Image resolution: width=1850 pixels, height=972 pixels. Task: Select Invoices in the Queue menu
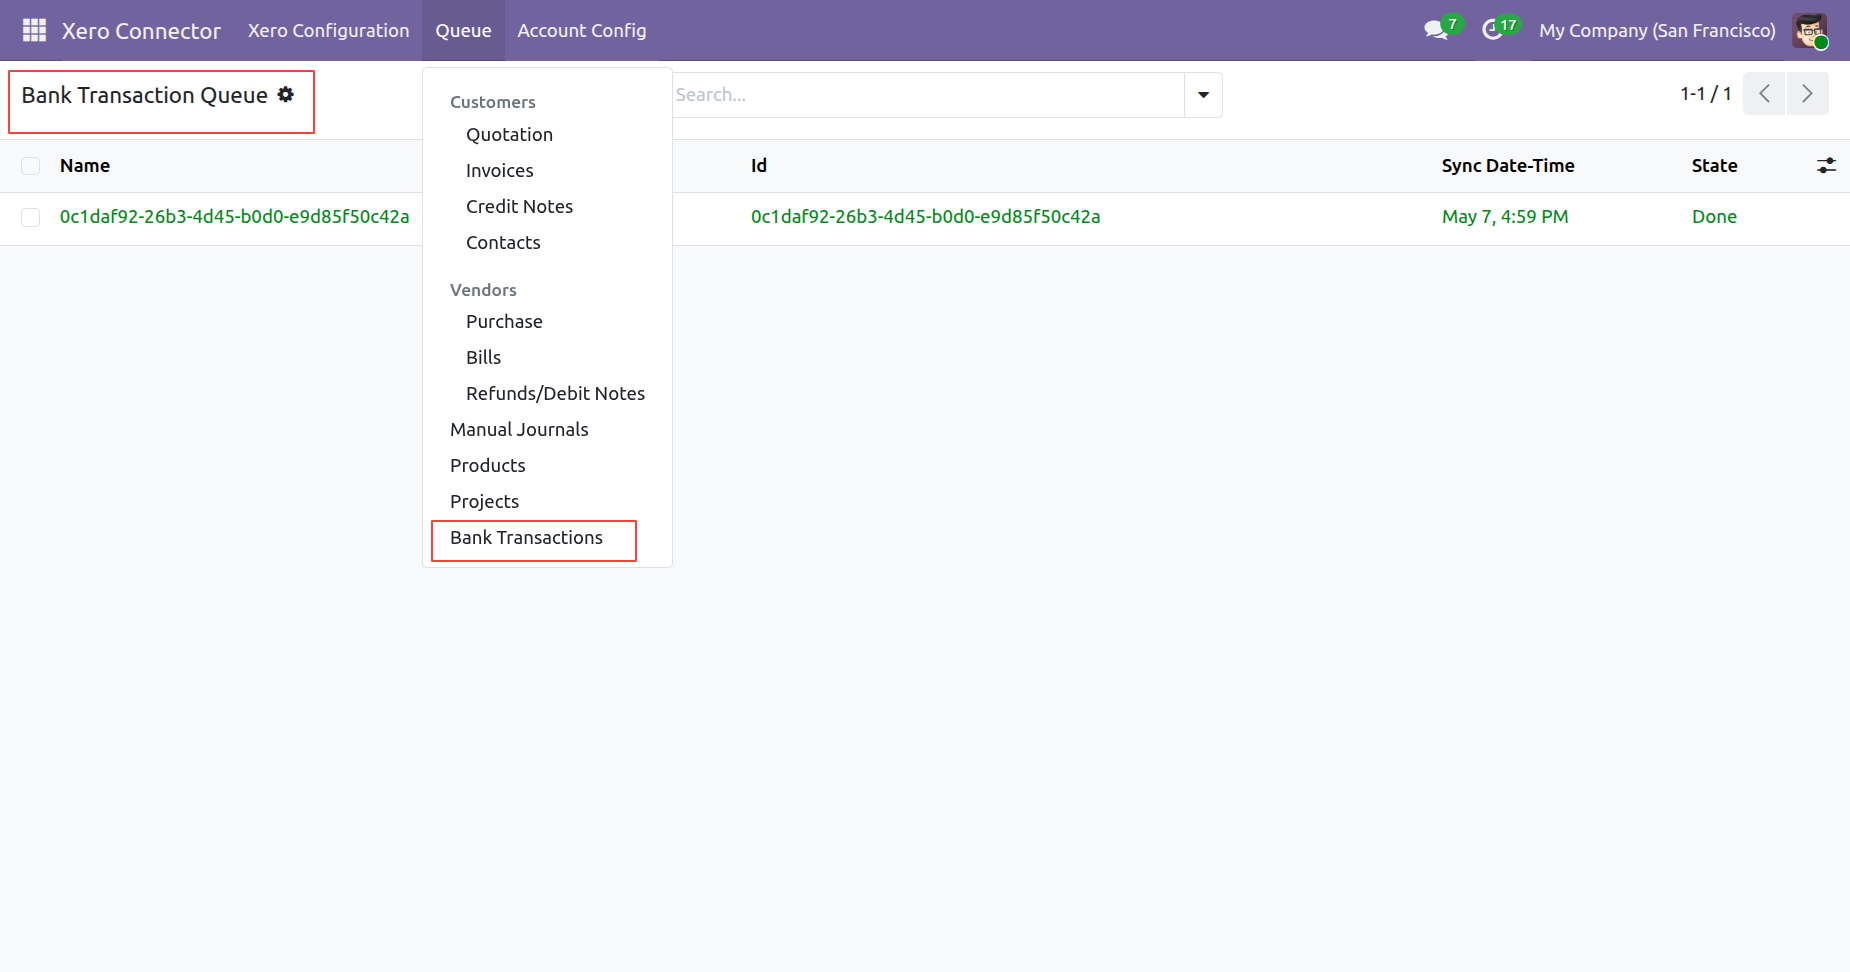coord(500,170)
